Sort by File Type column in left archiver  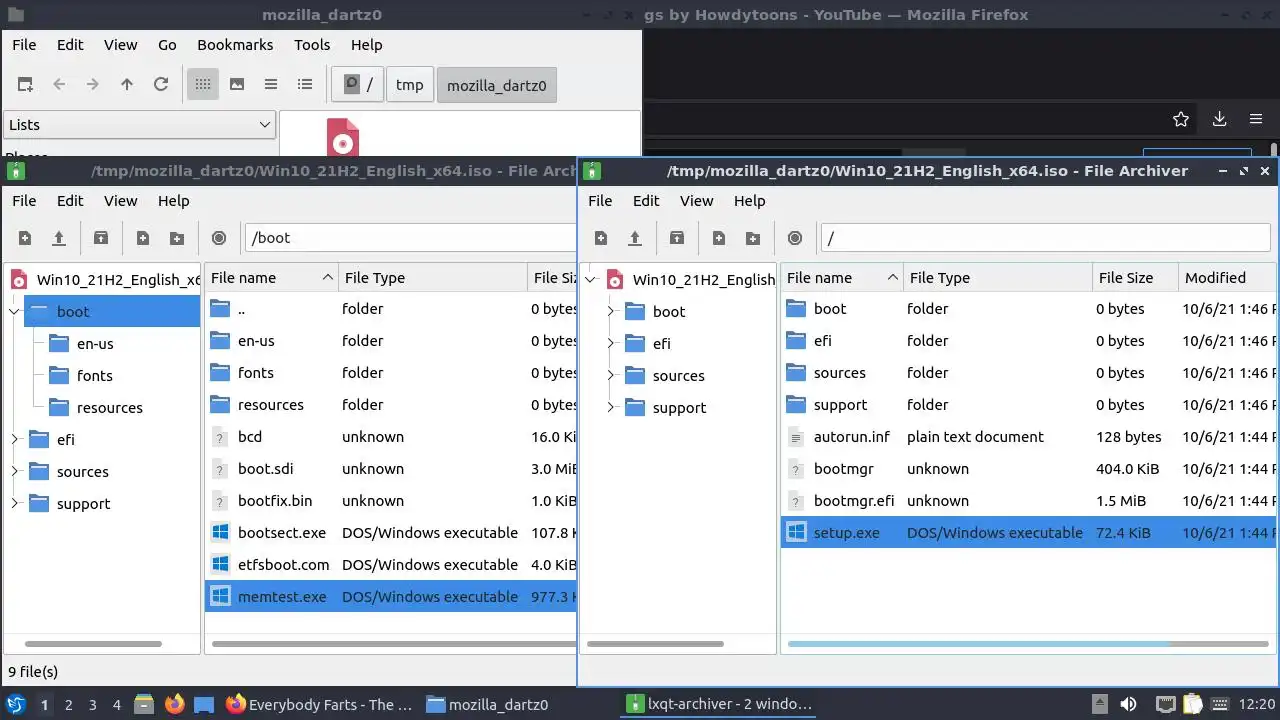(x=432, y=278)
